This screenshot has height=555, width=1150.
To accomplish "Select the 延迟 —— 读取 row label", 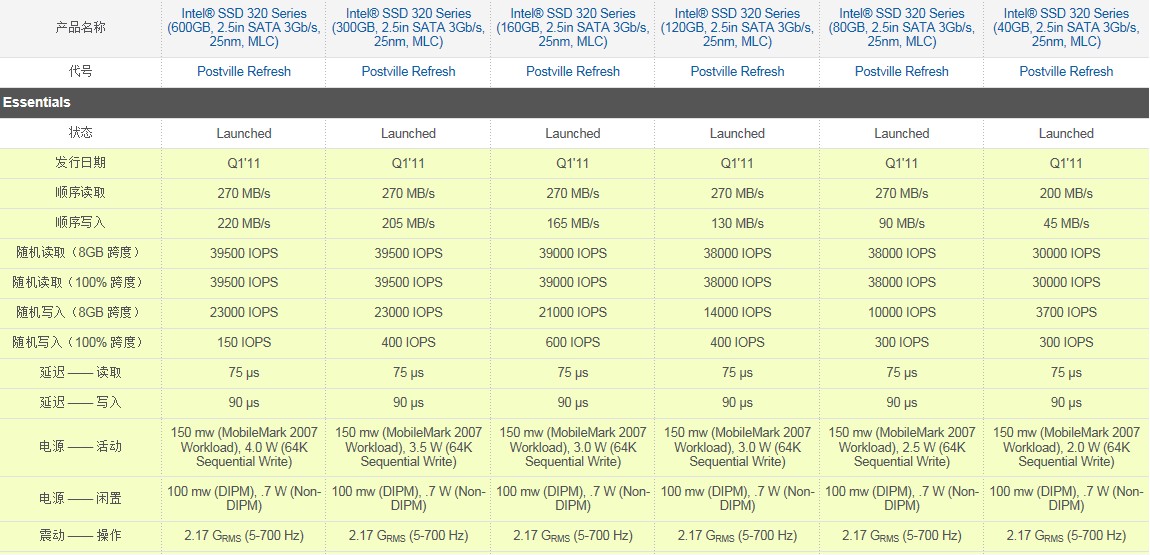I will click(80, 372).
